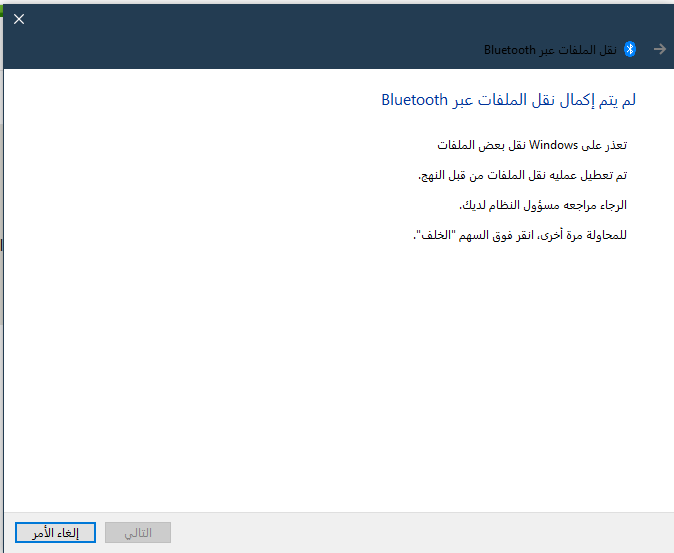The width and height of the screenshot is (674, 553).
Task: Click the window title نقل الملفات عبر Bluetooth
Action: click(550, 50)
